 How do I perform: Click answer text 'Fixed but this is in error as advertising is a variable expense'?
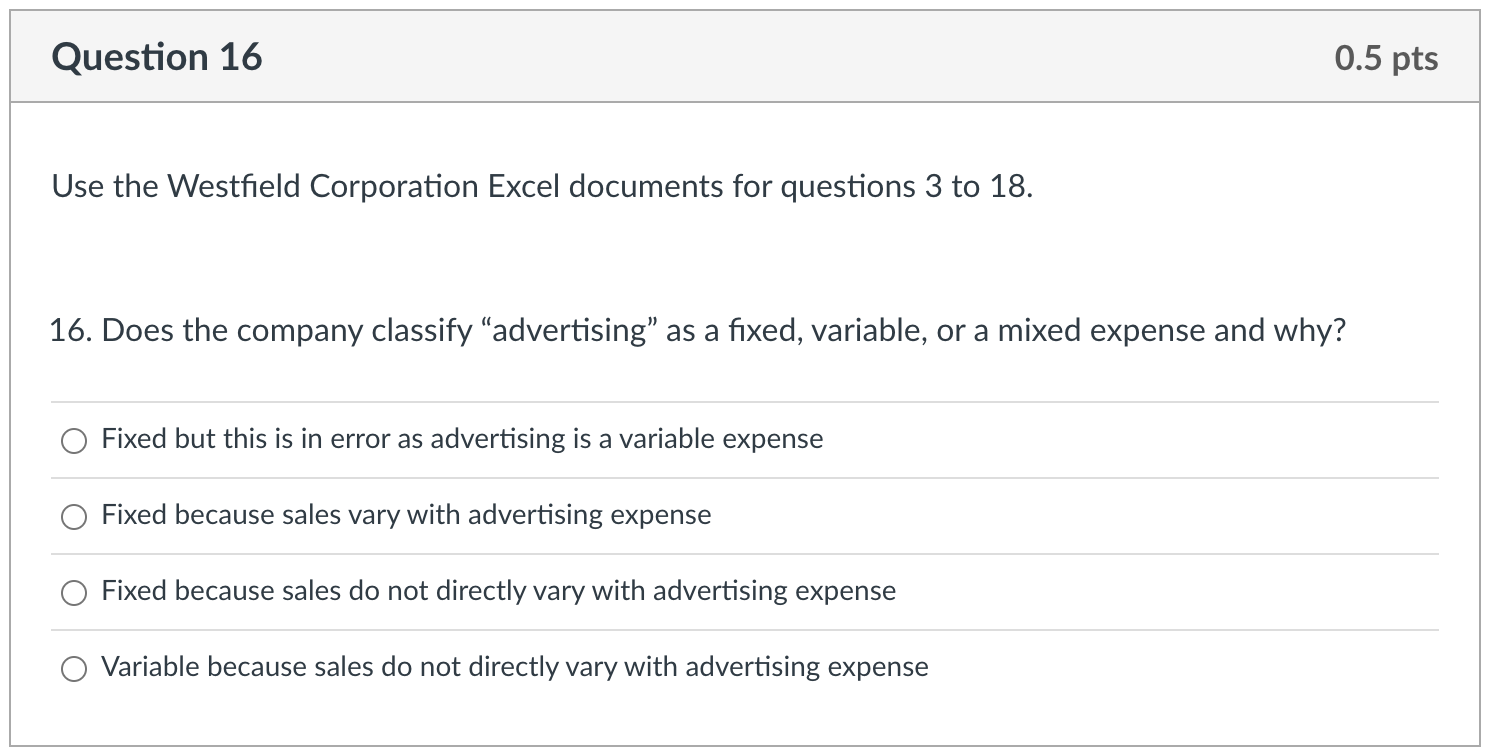point(462,439)
